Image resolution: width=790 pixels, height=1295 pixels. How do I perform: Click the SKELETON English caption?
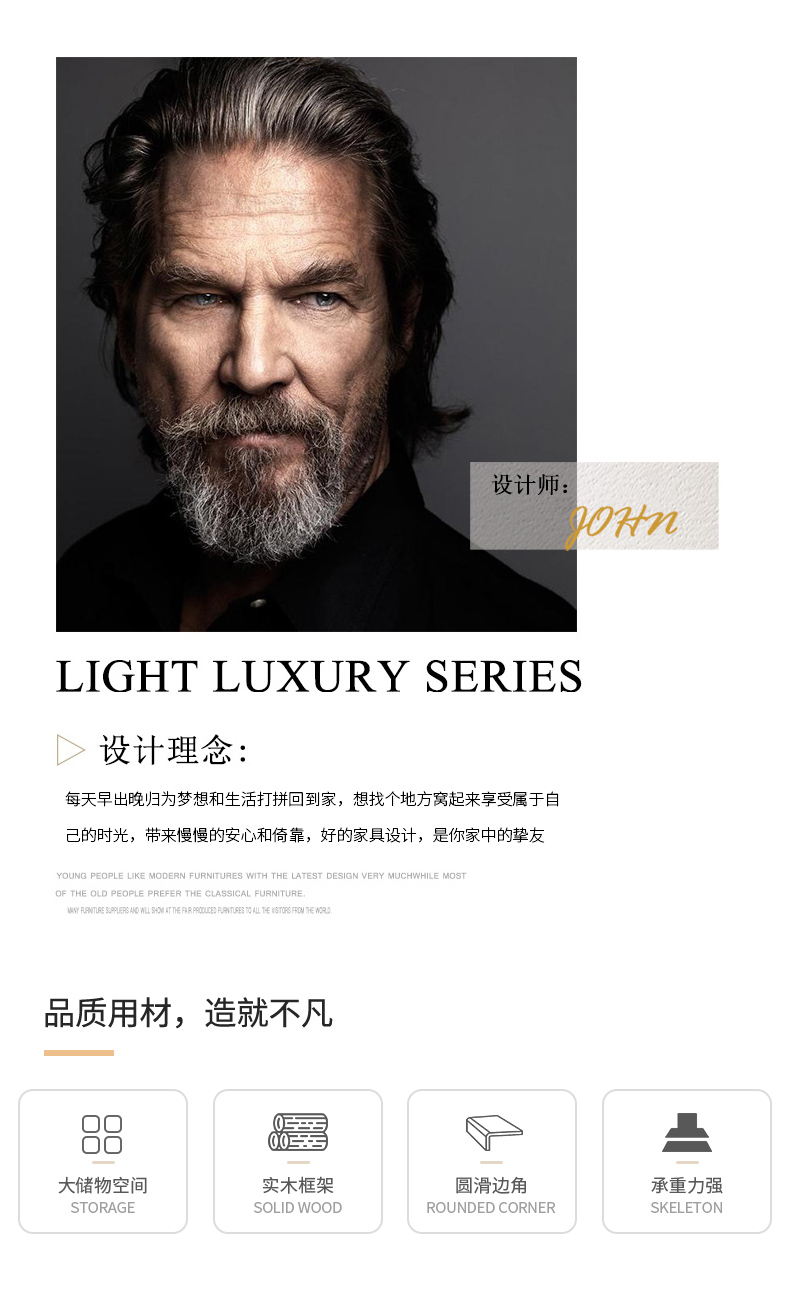pos(687,1208)
